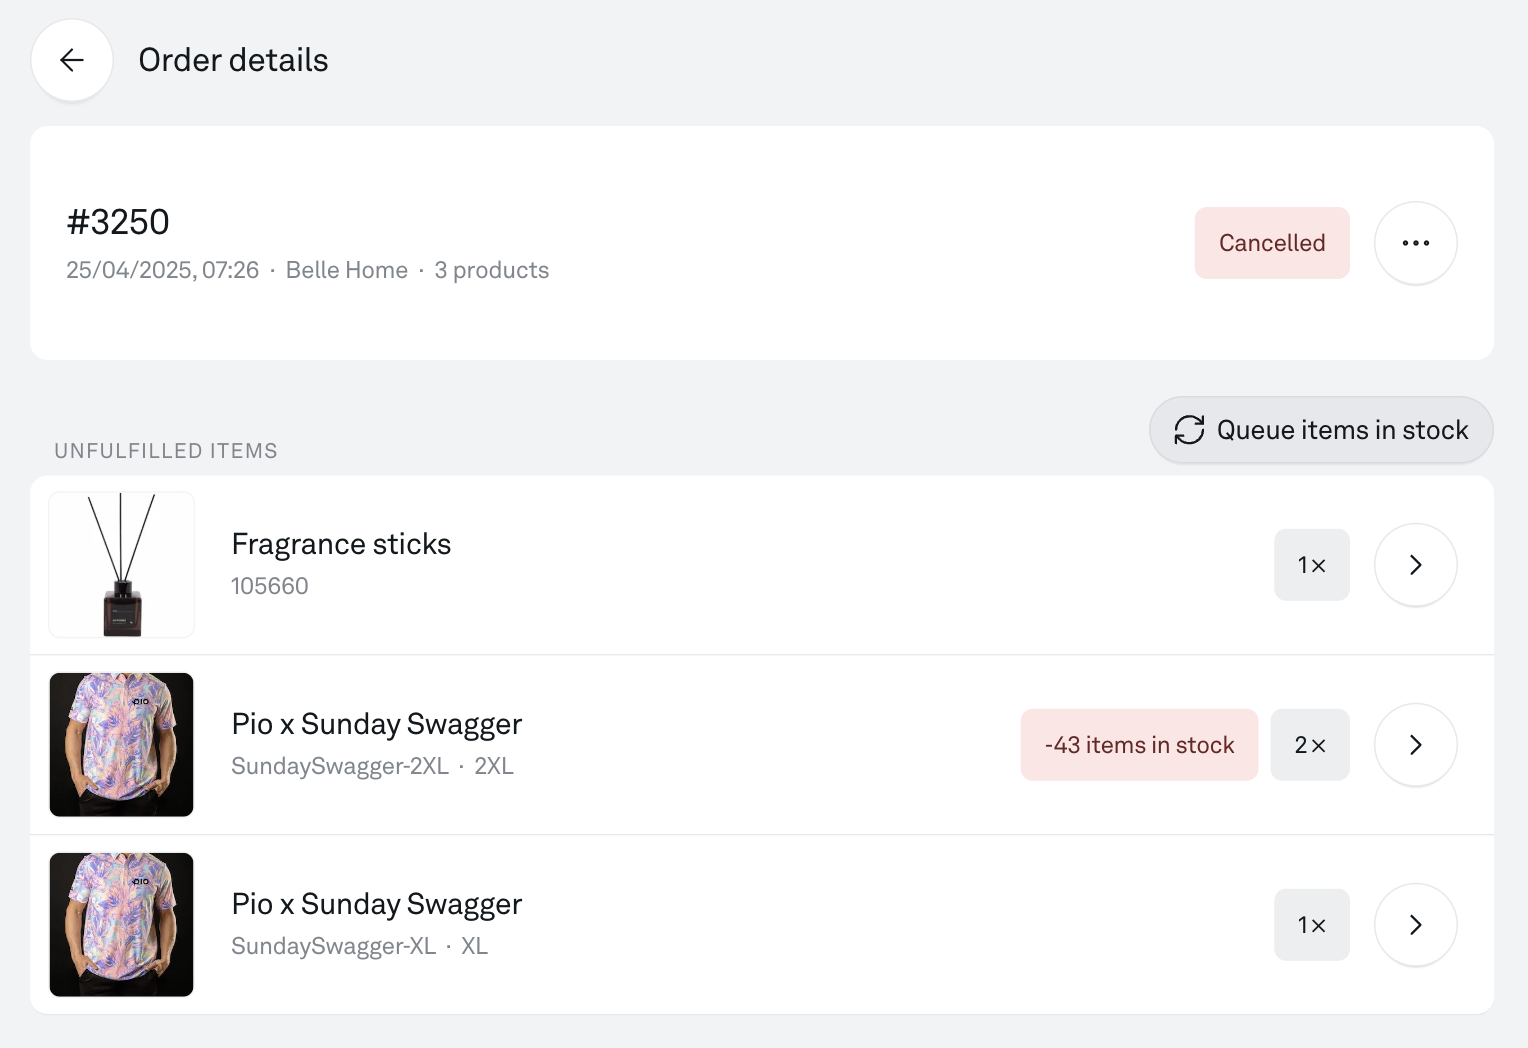This screenshot has height=1048, width=1528.
Task: Click order number #3250
Action: 118,222
